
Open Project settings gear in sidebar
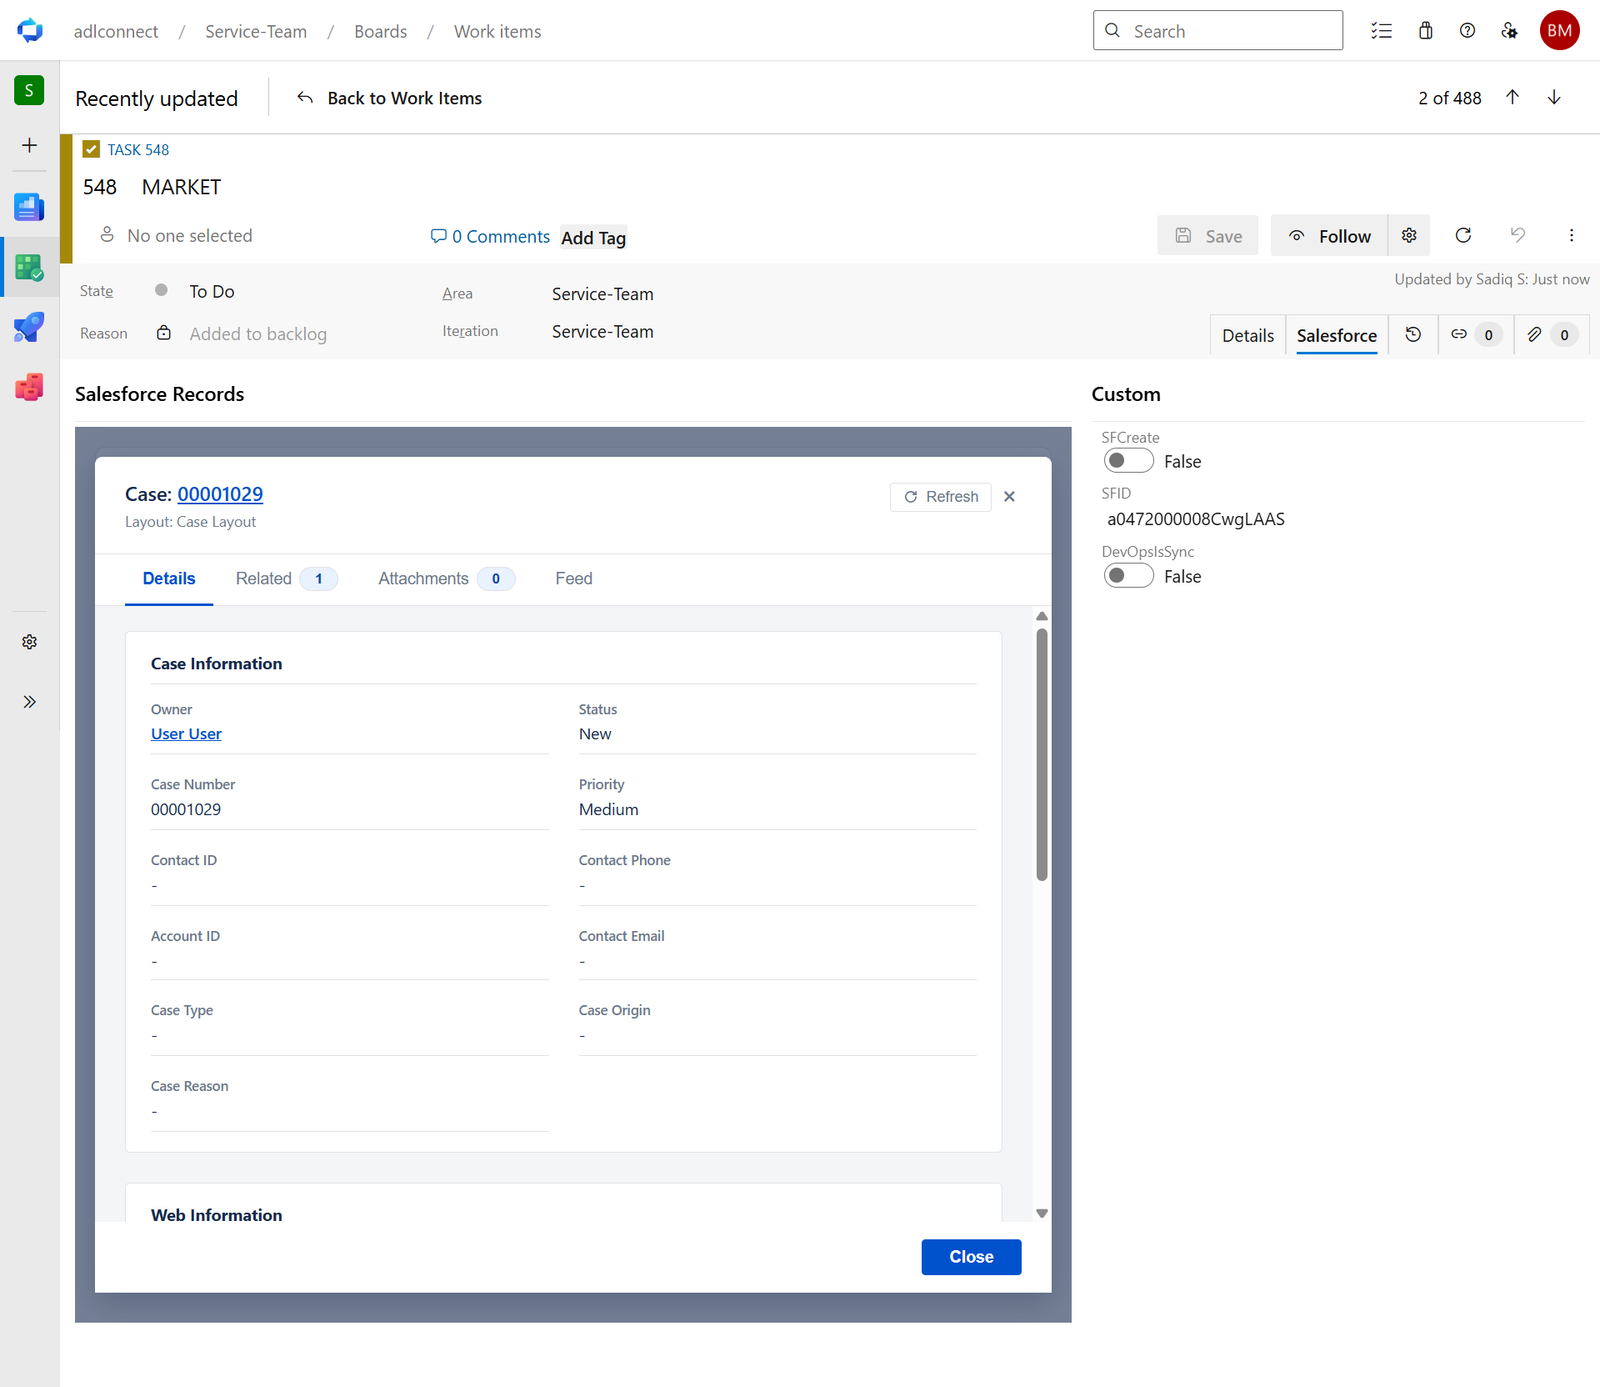point(29,642)
